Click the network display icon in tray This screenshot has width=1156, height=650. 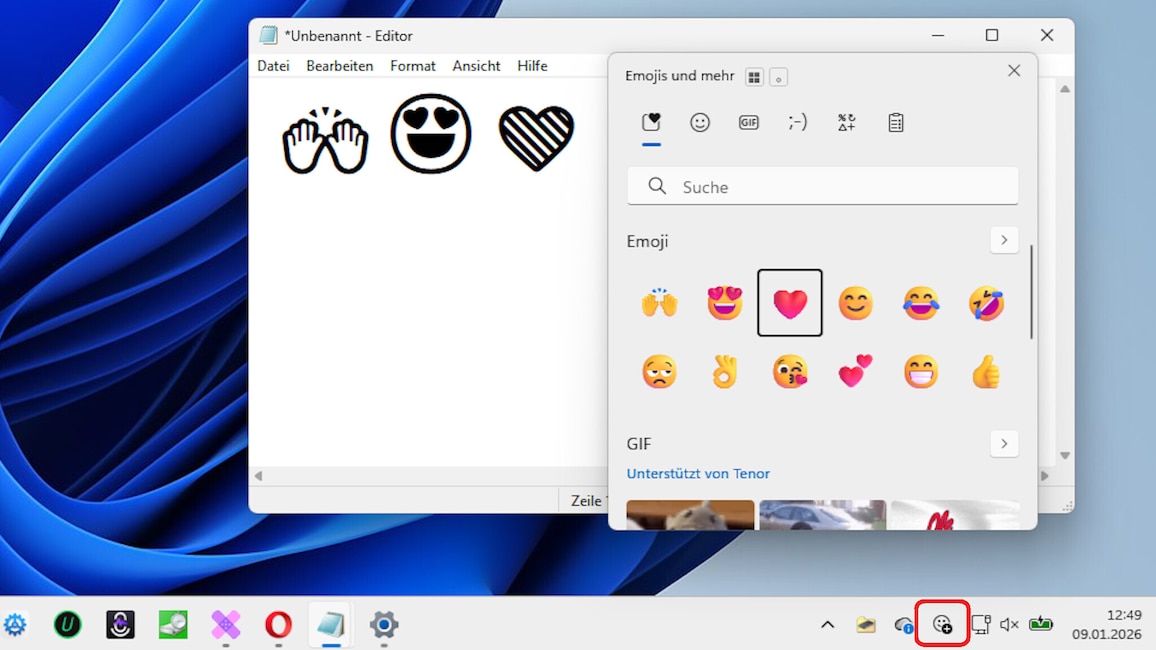click(x=981, y=625)
